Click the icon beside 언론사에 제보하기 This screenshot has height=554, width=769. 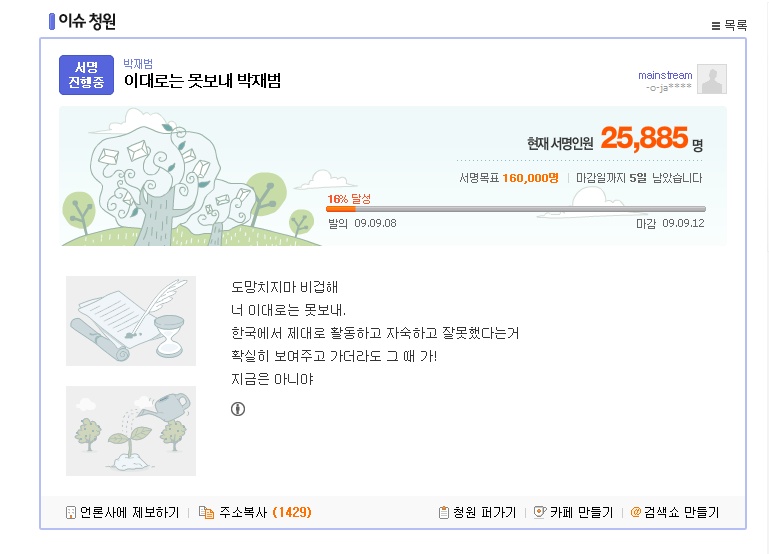click(x=71, y=513)
